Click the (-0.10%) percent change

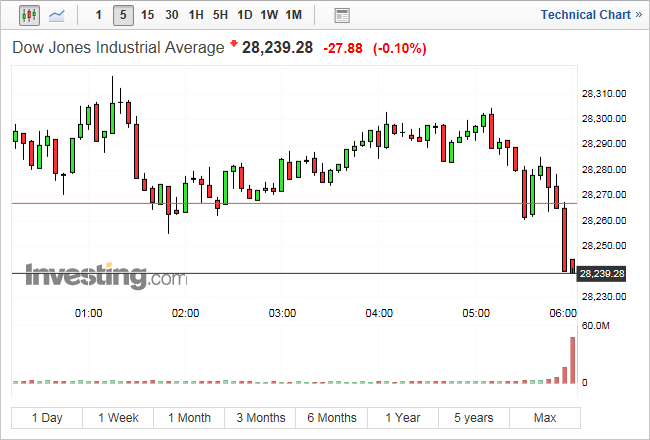tap(400, 49)
